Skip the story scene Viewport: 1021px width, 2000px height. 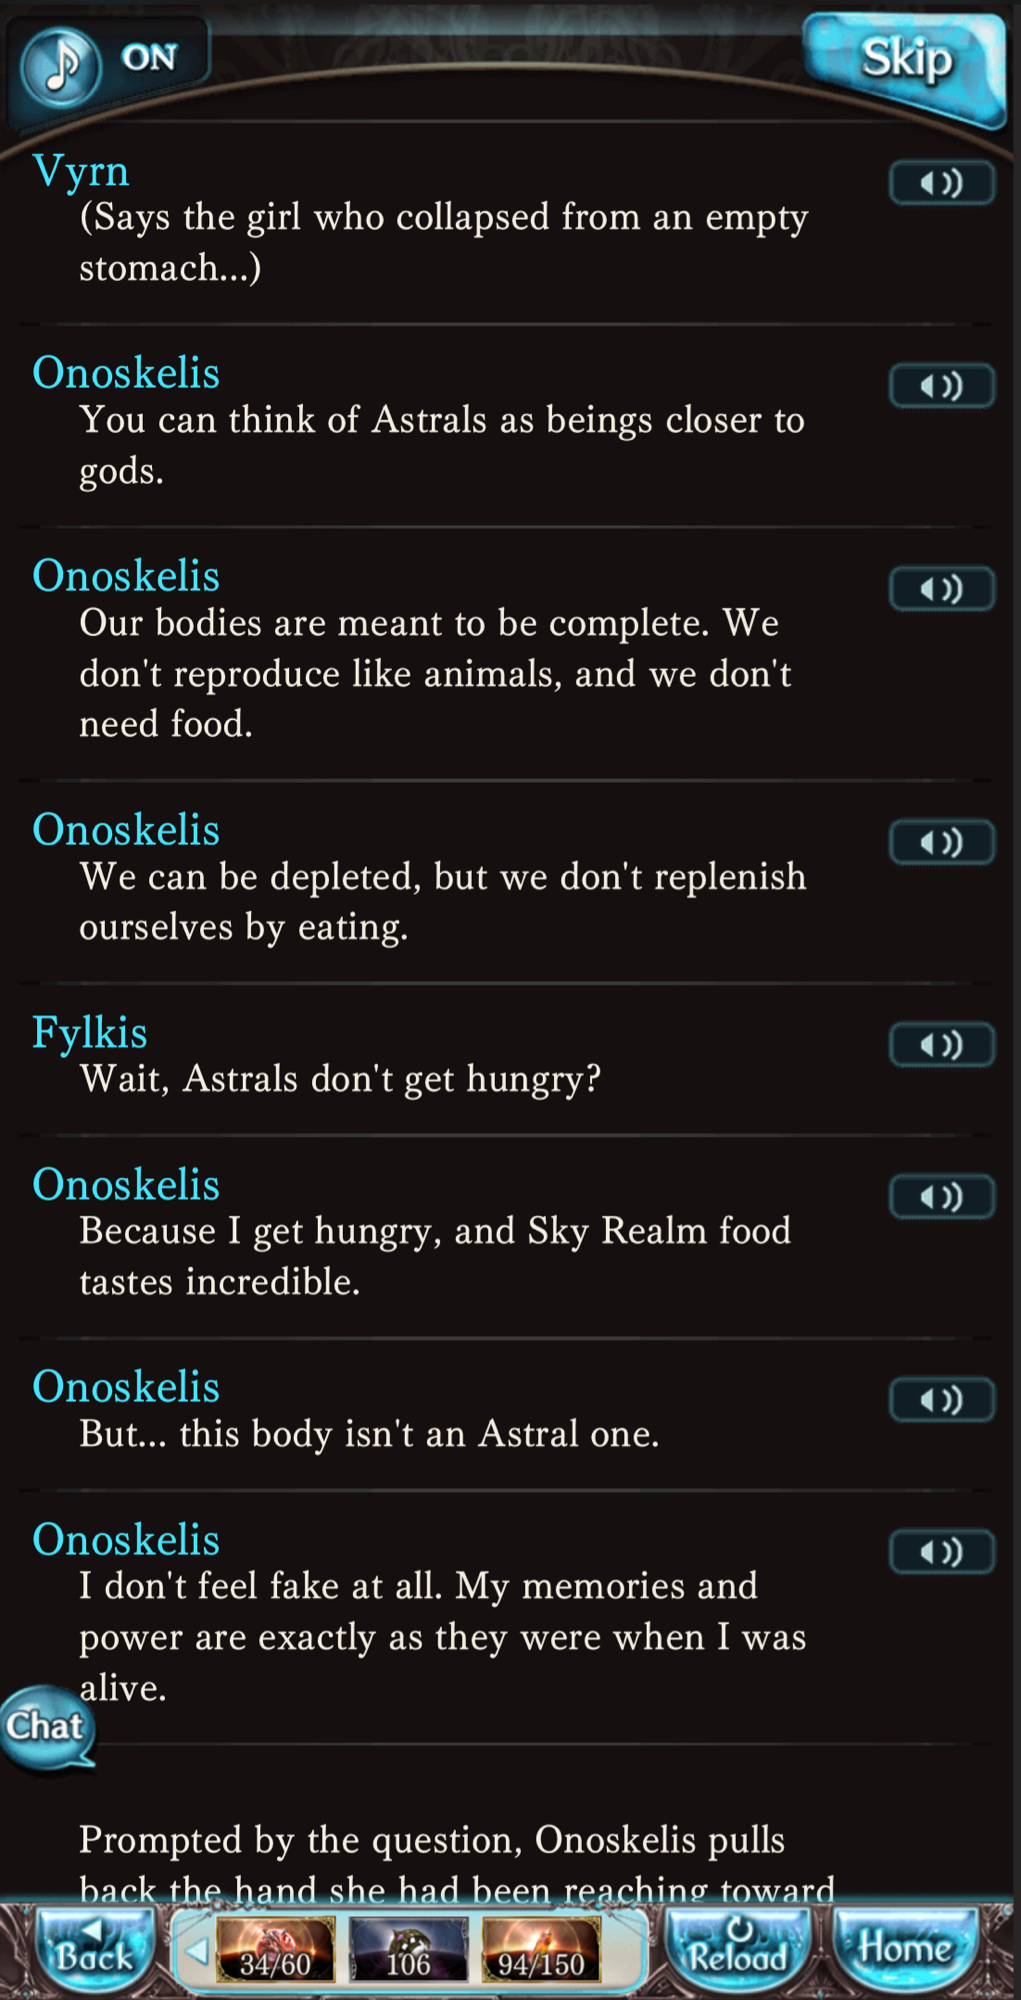pyautogui.click(x=905, y=62)
